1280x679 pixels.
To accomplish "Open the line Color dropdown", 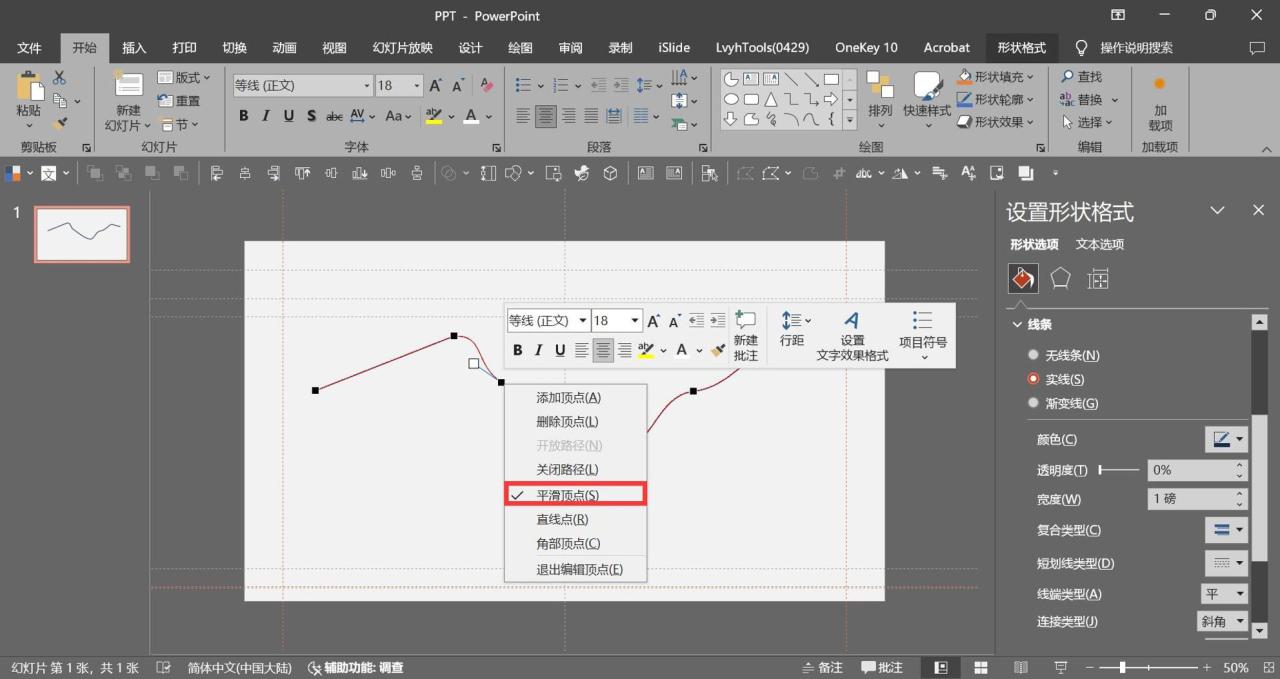I will click(1226, 439).
